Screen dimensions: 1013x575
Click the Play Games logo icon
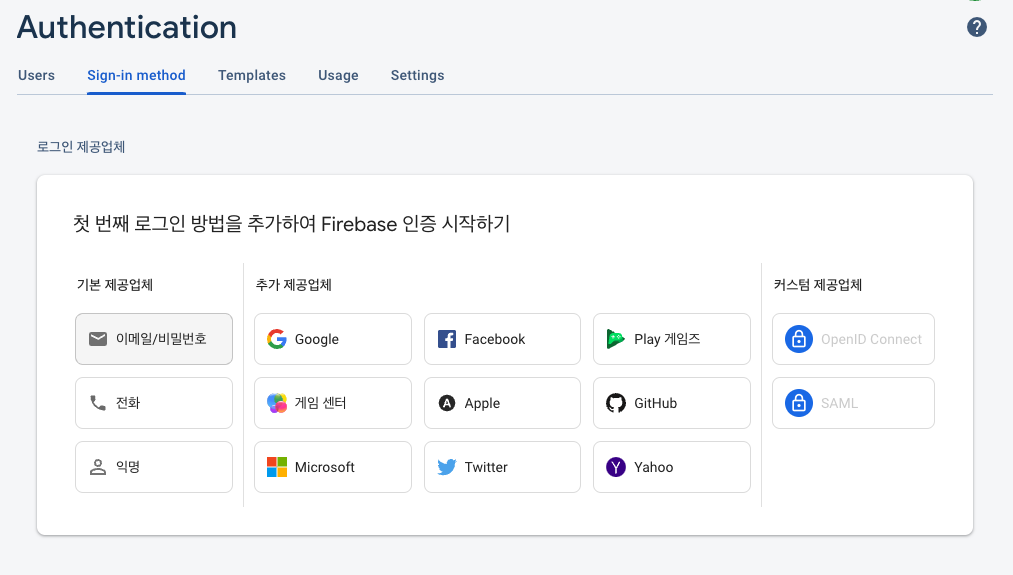pos(616,339)
